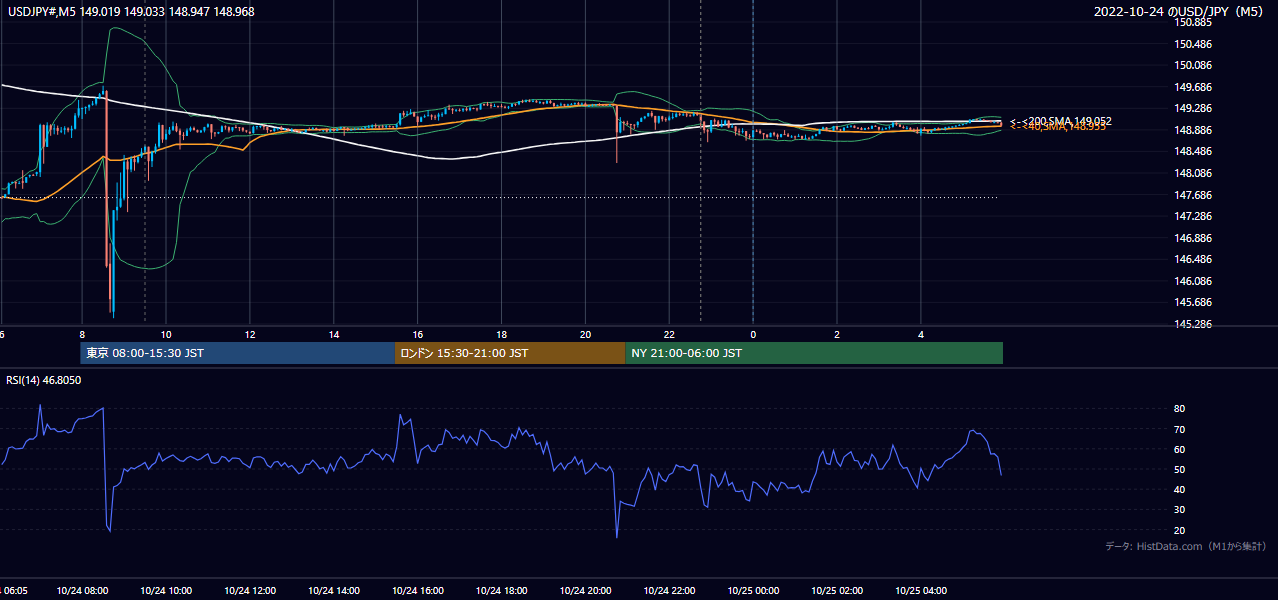Click the 200 SMA 149.052 line label

click(x=1061, y=121)
